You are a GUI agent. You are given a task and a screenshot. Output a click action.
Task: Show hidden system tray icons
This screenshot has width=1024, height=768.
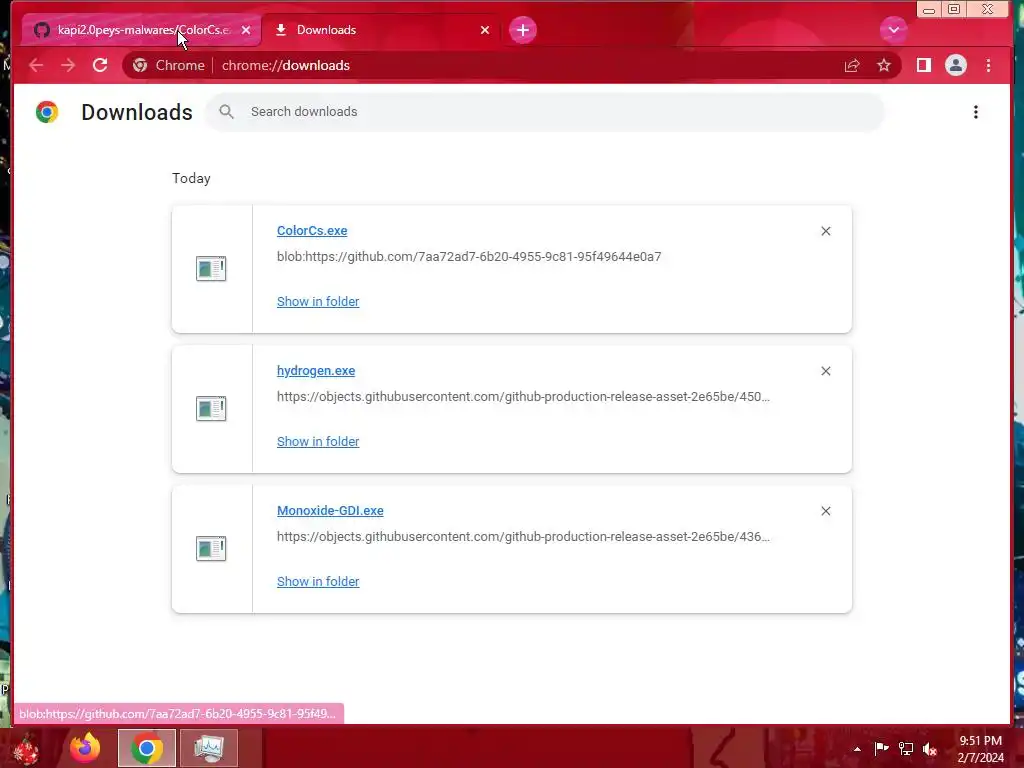tap(857, 749)
